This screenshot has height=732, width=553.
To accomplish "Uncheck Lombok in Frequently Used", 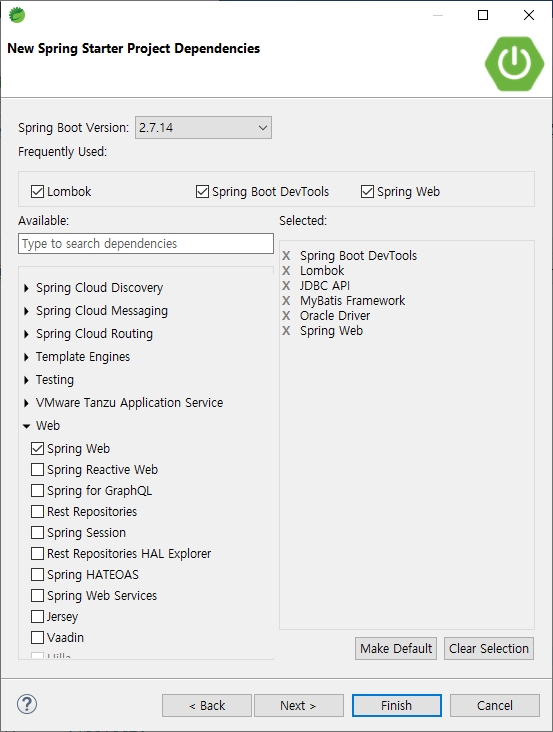I will [x=37, y=191].
